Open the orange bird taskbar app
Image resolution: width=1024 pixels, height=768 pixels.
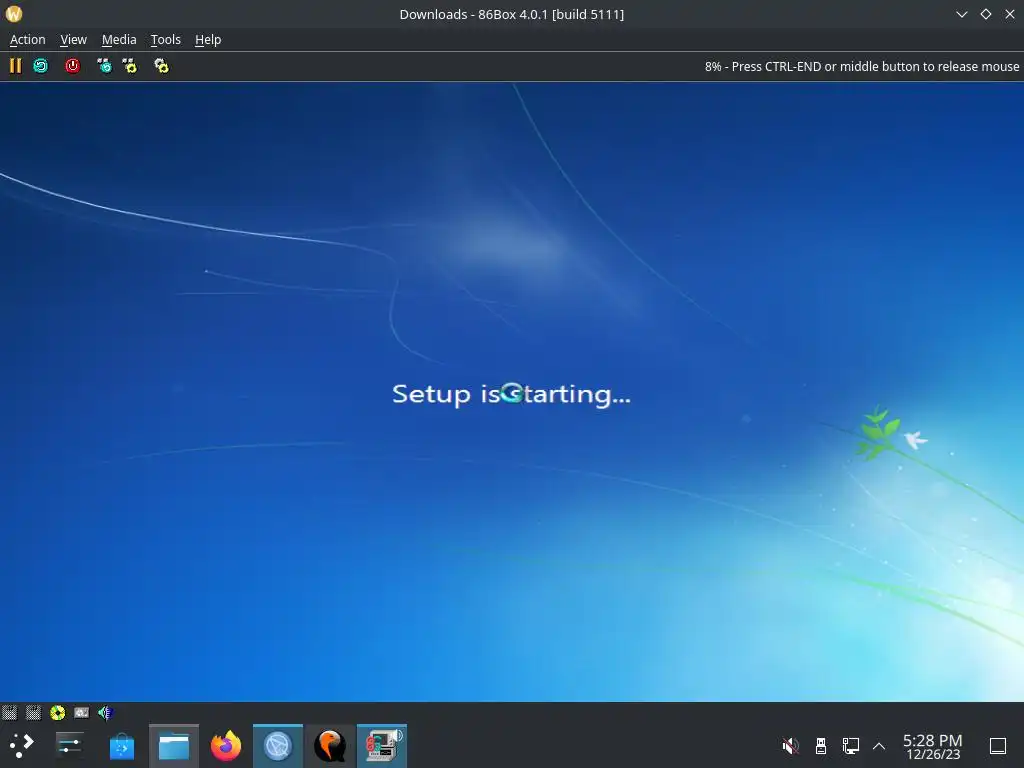330,746
